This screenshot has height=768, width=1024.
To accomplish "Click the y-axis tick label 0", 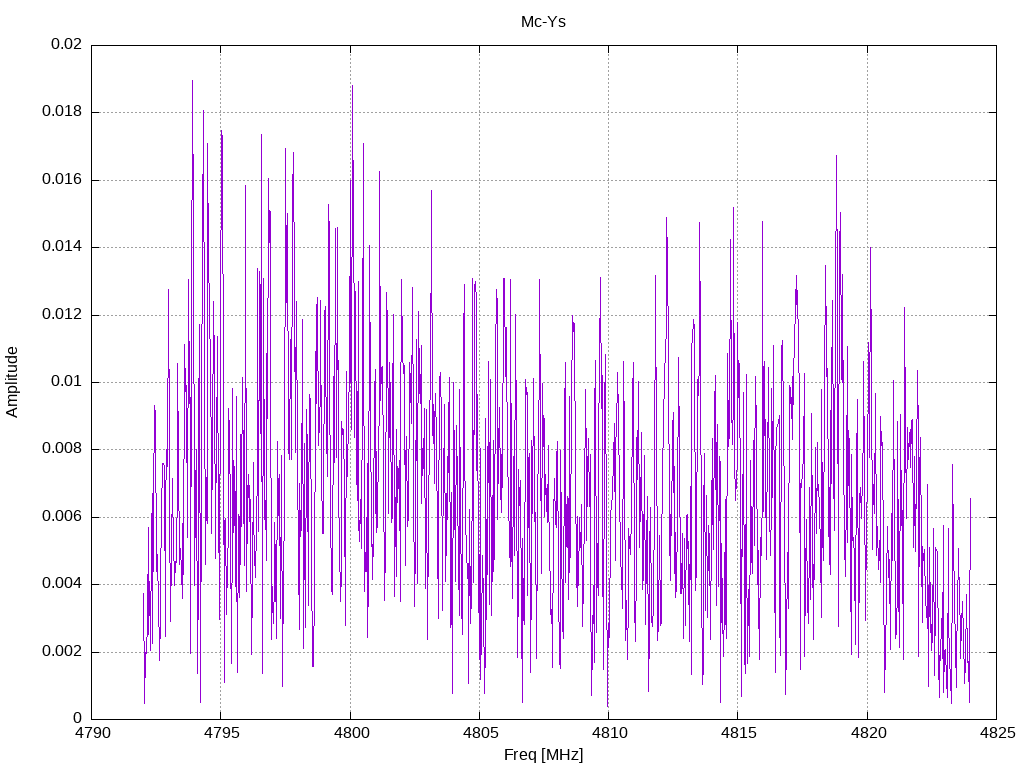I will click(x=78, y=718).
